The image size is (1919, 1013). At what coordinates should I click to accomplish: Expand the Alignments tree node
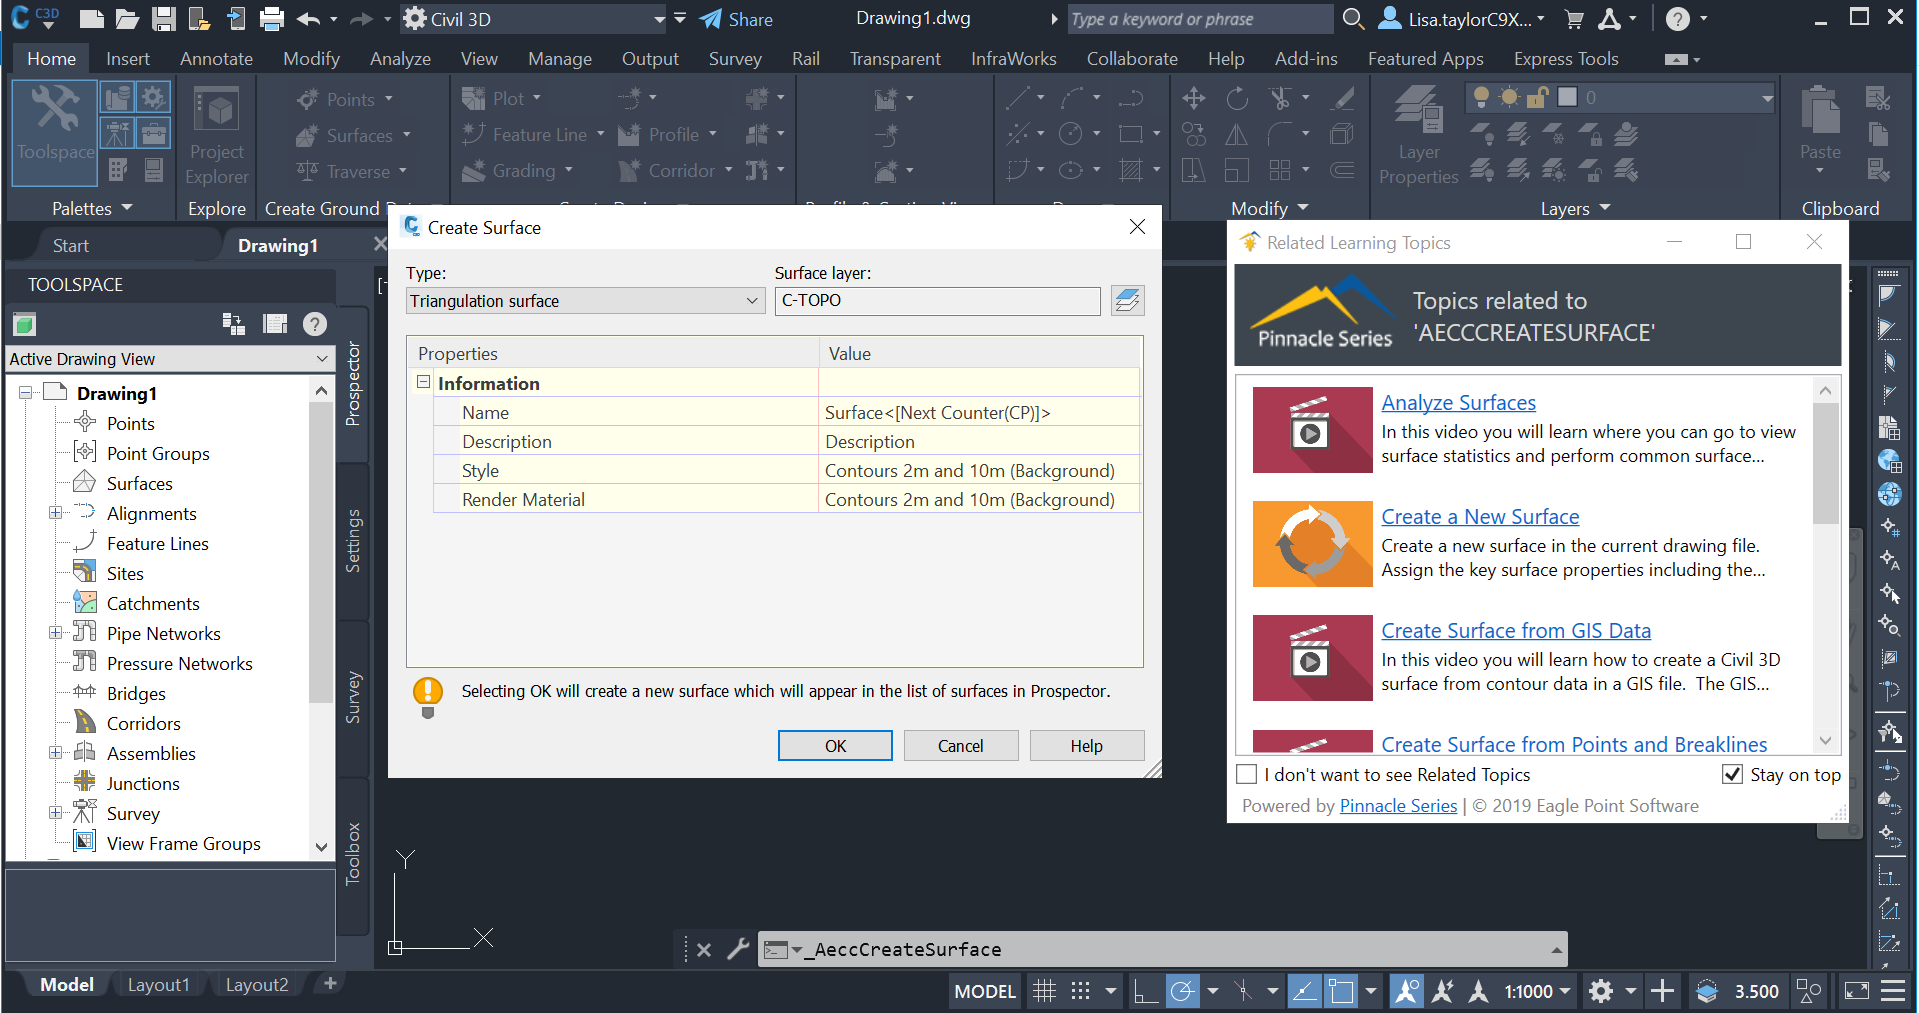click(56, 513)
